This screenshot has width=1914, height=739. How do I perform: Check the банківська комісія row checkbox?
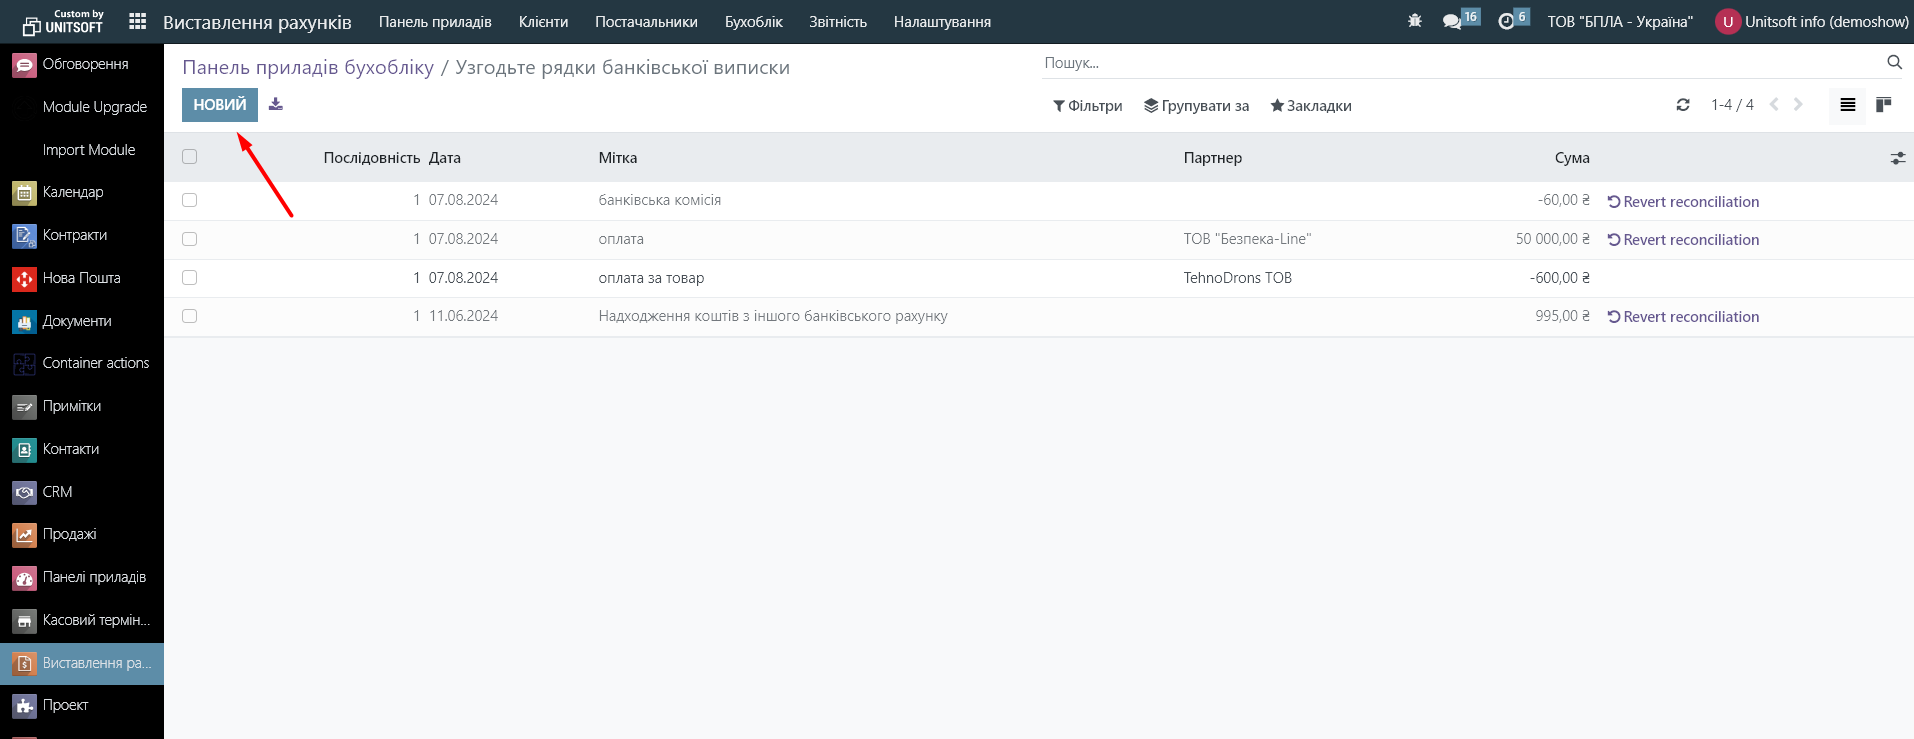click(190, 200)
